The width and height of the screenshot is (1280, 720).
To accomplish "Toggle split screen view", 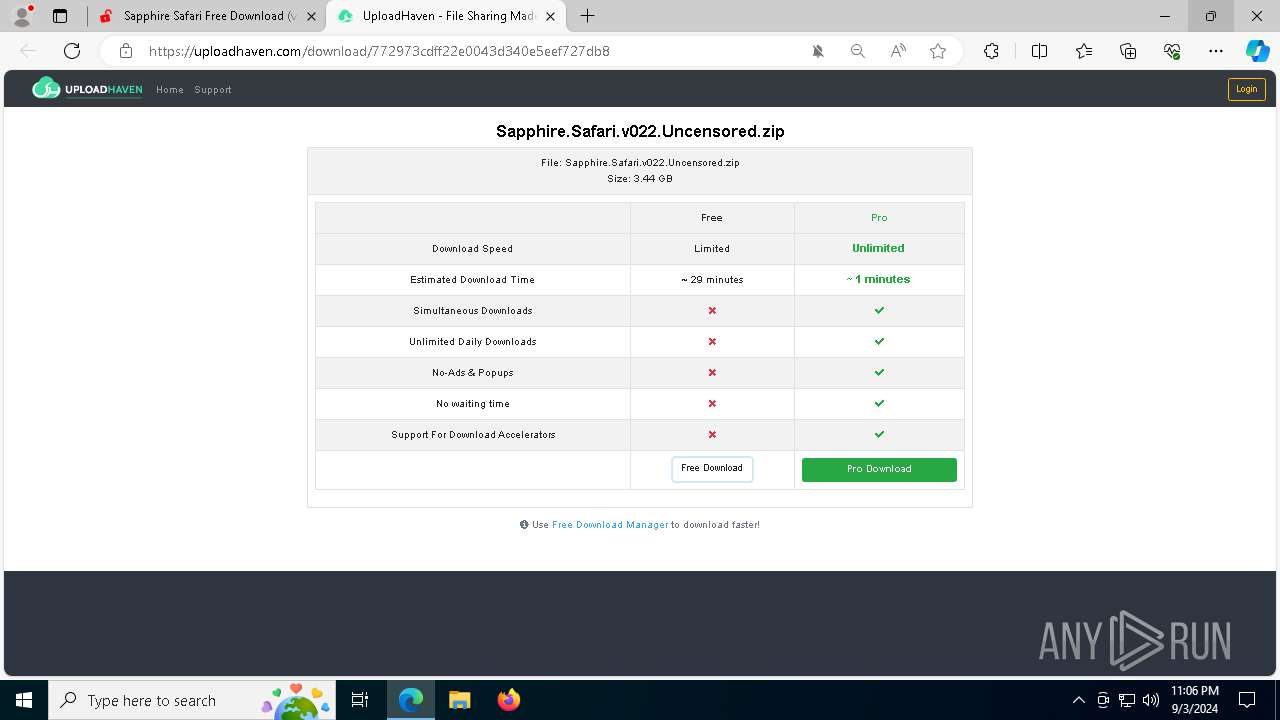I will tap(1039, 51).
